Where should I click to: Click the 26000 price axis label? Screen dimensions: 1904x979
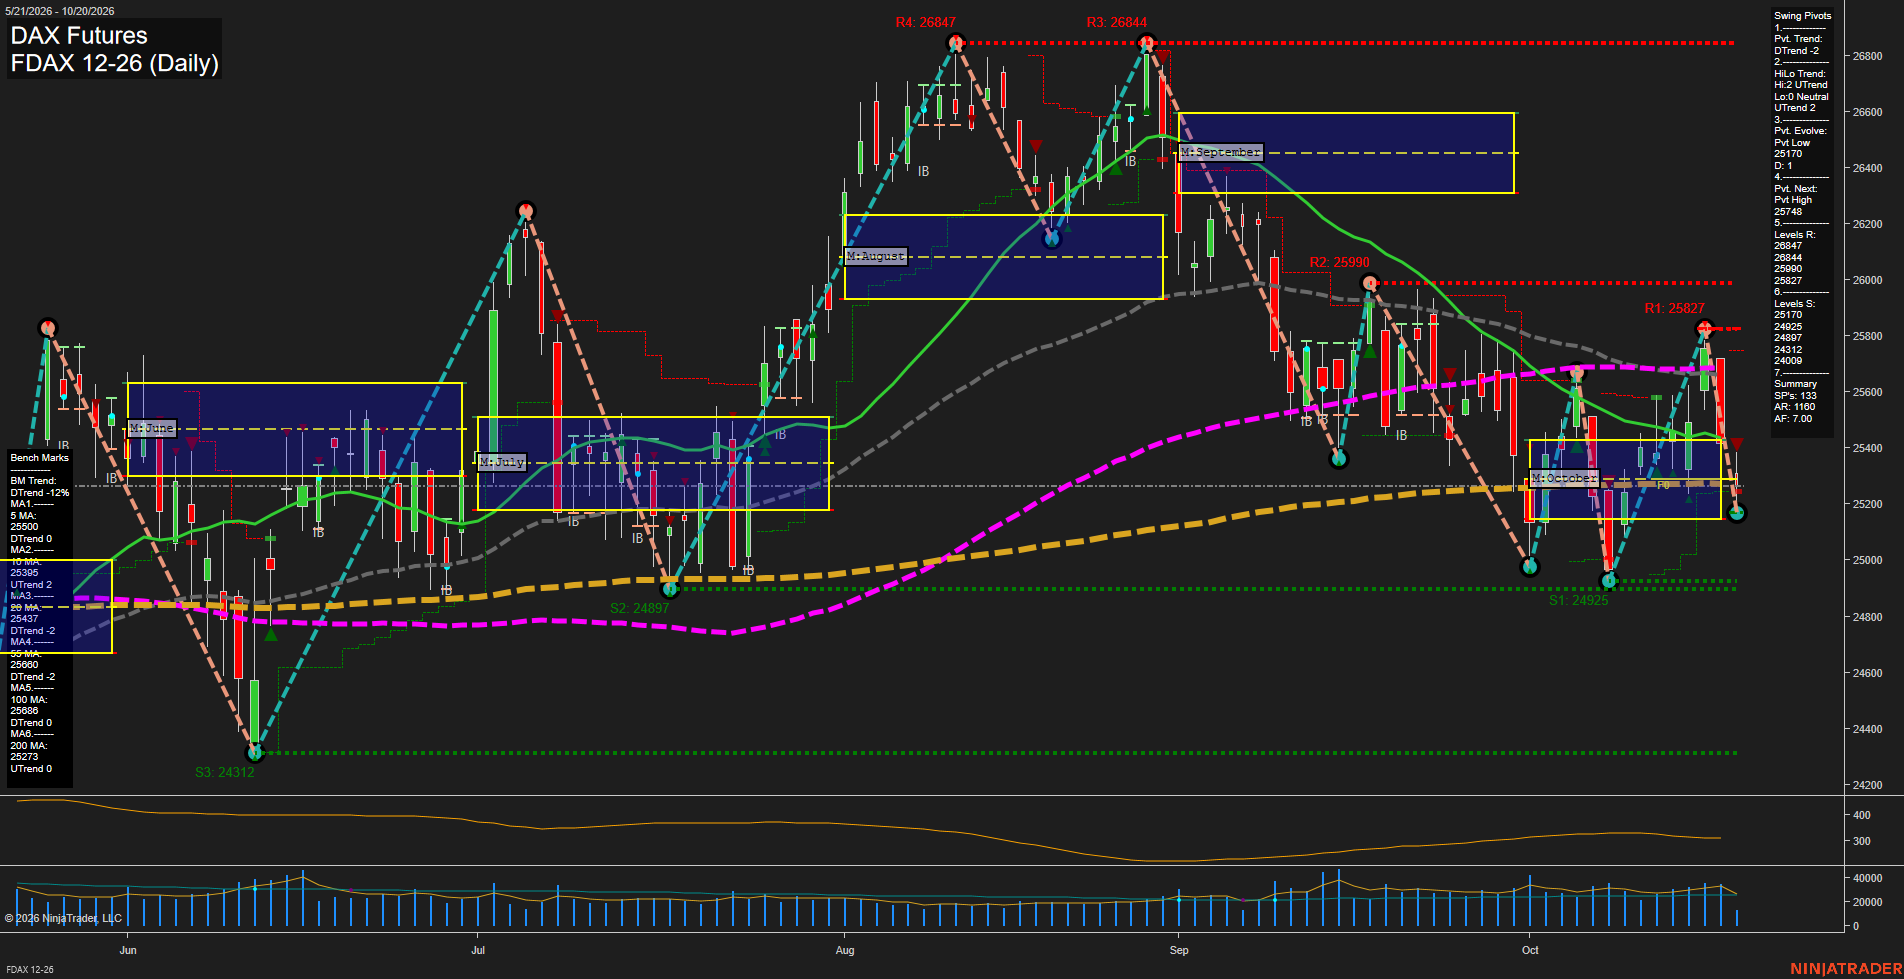[x=1868, y=280]
